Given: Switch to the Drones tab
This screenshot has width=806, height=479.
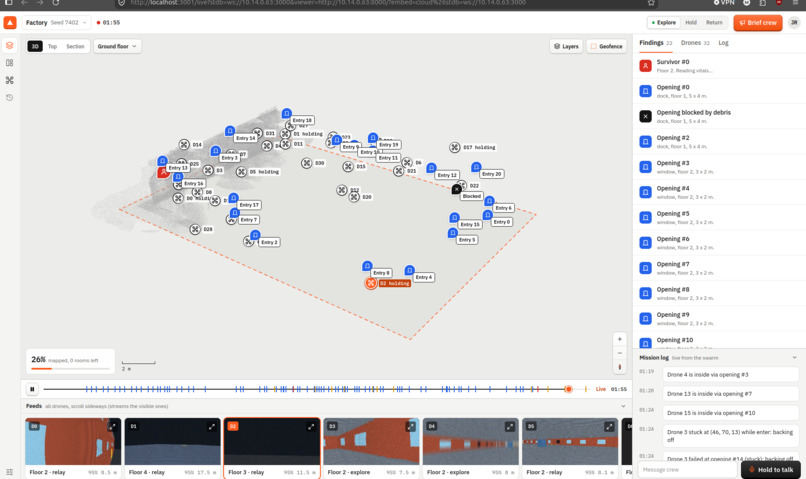Looking at the screenshot, I should click(695, 43).
